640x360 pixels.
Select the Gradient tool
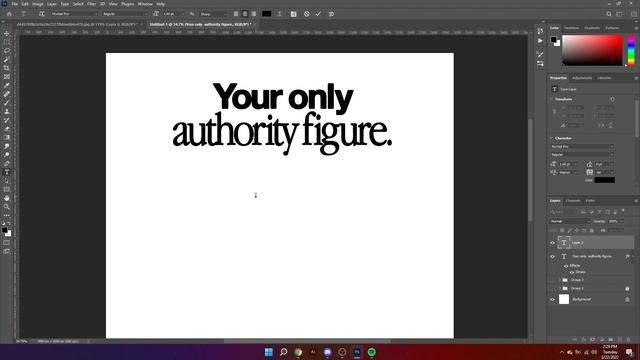pyautogui.click(x=7, y=138)
